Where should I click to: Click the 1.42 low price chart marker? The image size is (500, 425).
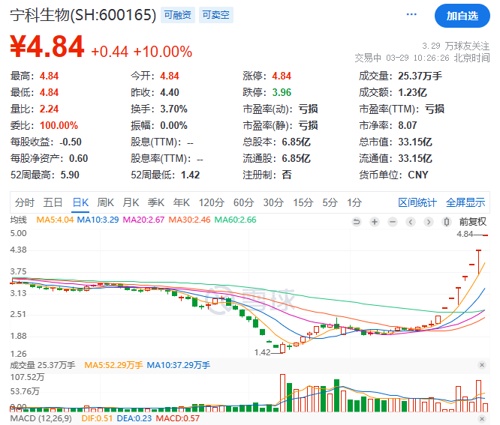pos(262,352)
